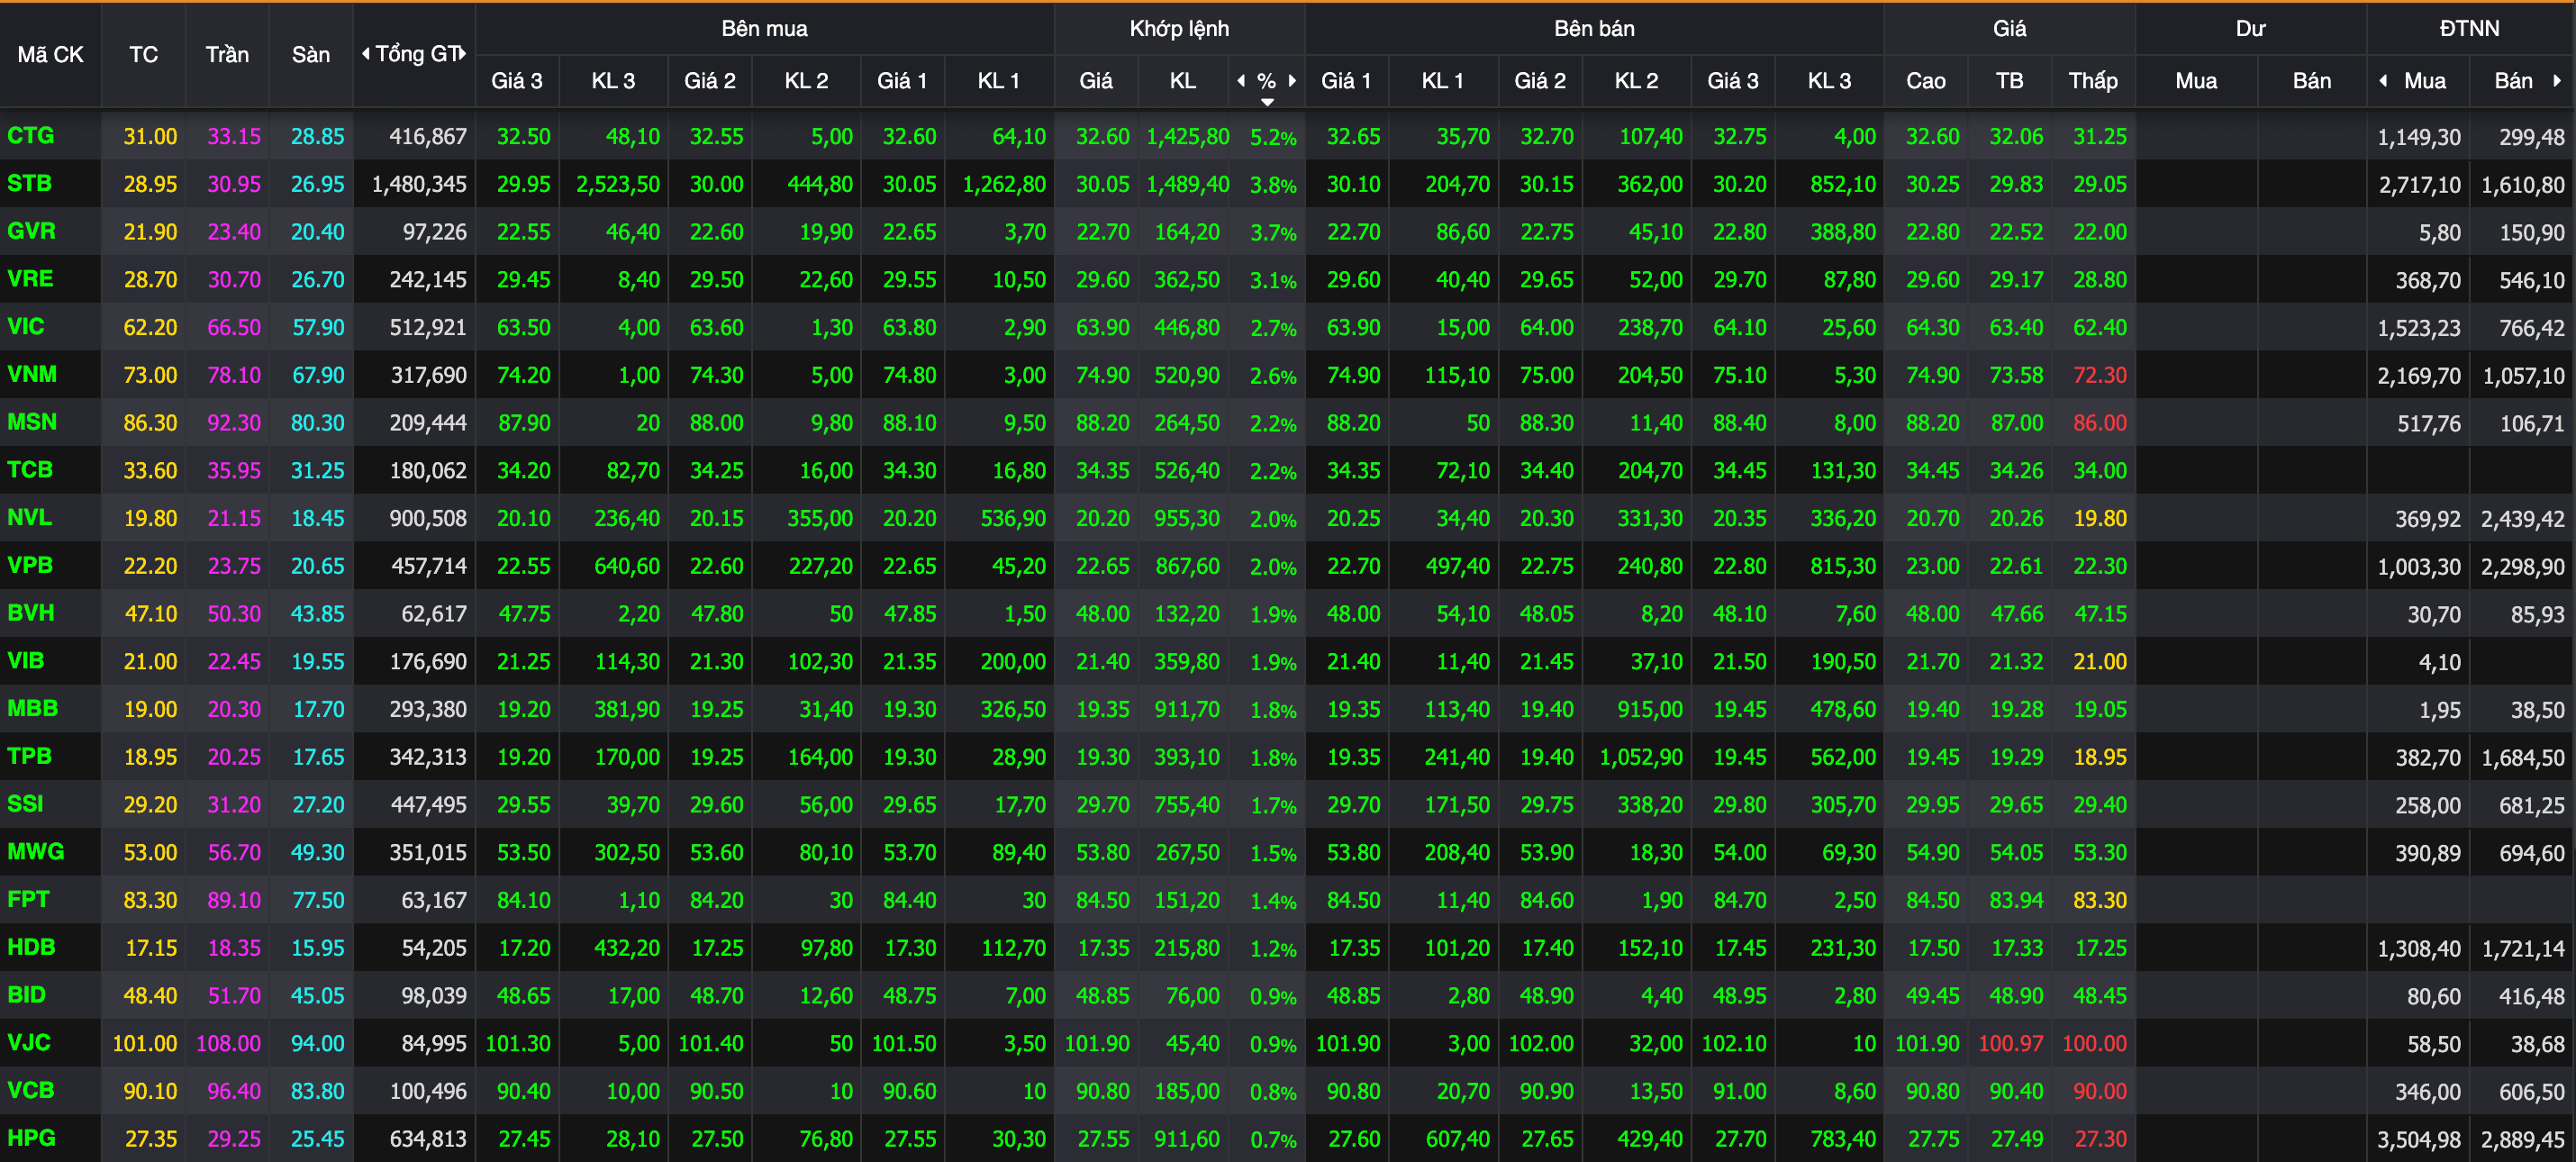Open the TPB stock symbol
The width and height of the screenshot is (2576, 1162).
pos(29,756)
